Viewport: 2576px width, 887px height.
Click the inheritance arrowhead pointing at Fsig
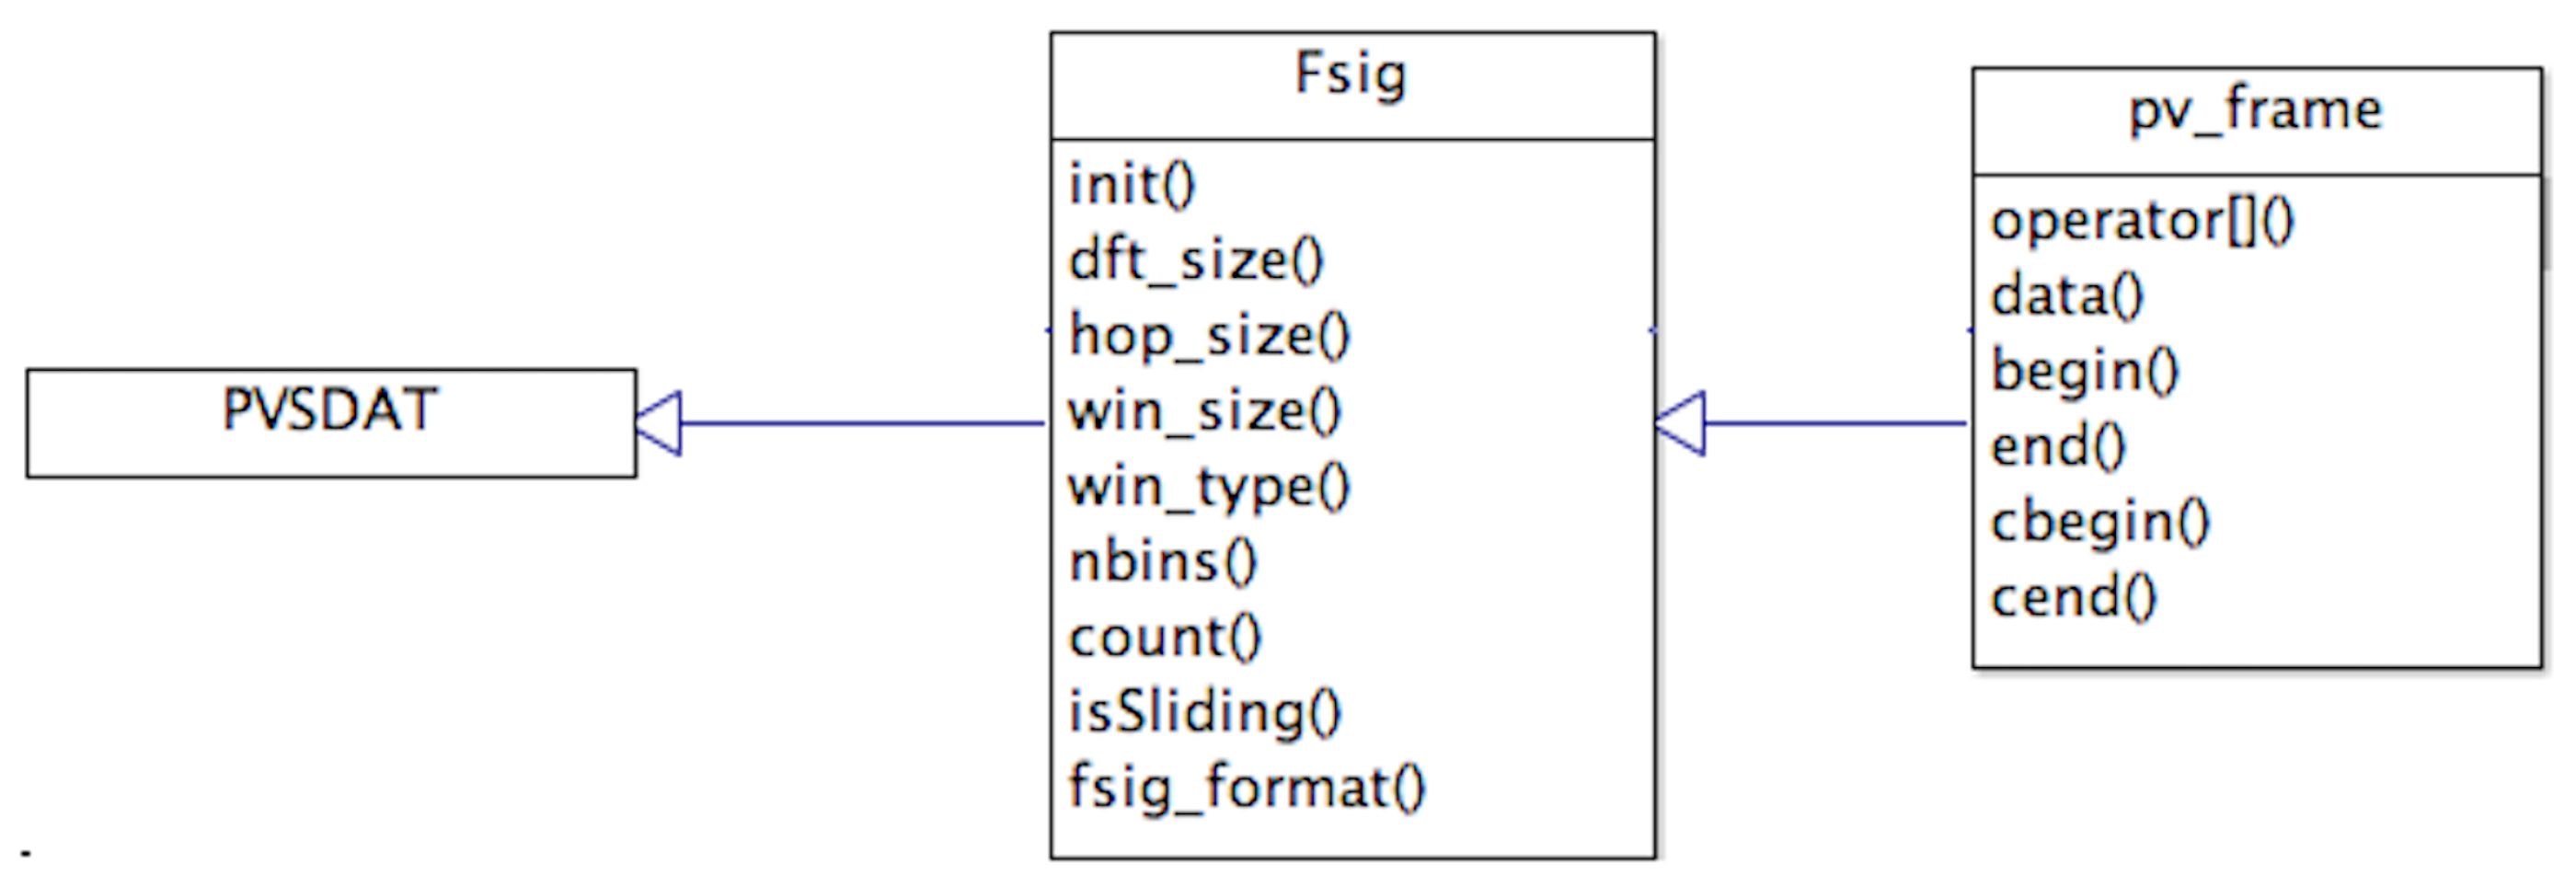tap(1681, 423)
